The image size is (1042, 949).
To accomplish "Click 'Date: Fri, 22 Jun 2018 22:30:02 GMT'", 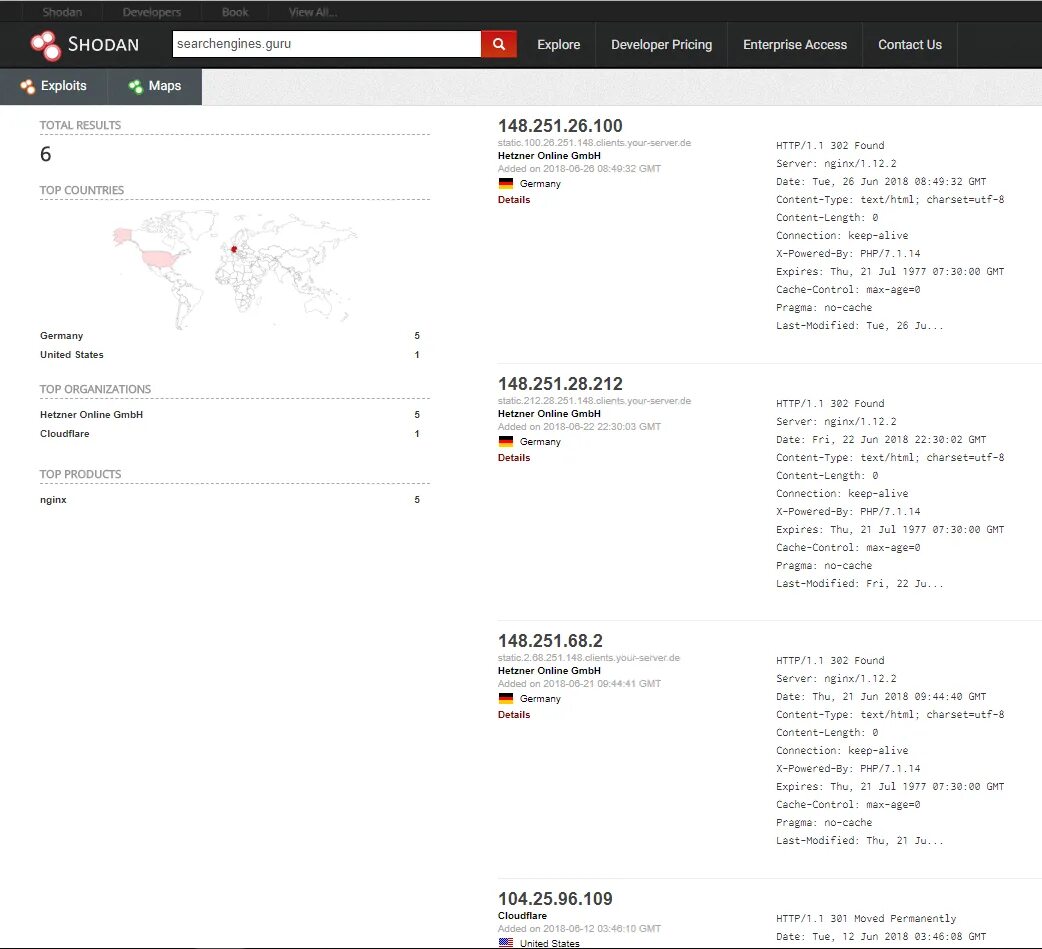I will [x=881, y=439].
